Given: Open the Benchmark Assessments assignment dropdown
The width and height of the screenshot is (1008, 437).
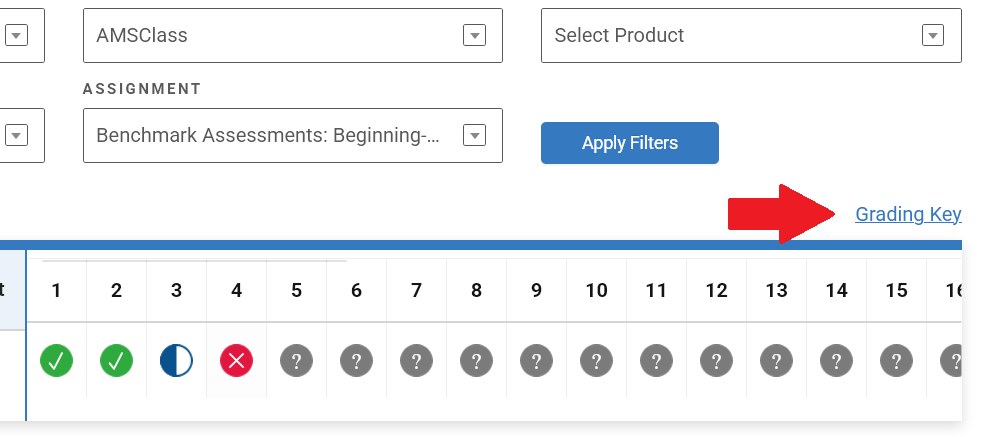Looking at the screenshot, I should (292, 135).
